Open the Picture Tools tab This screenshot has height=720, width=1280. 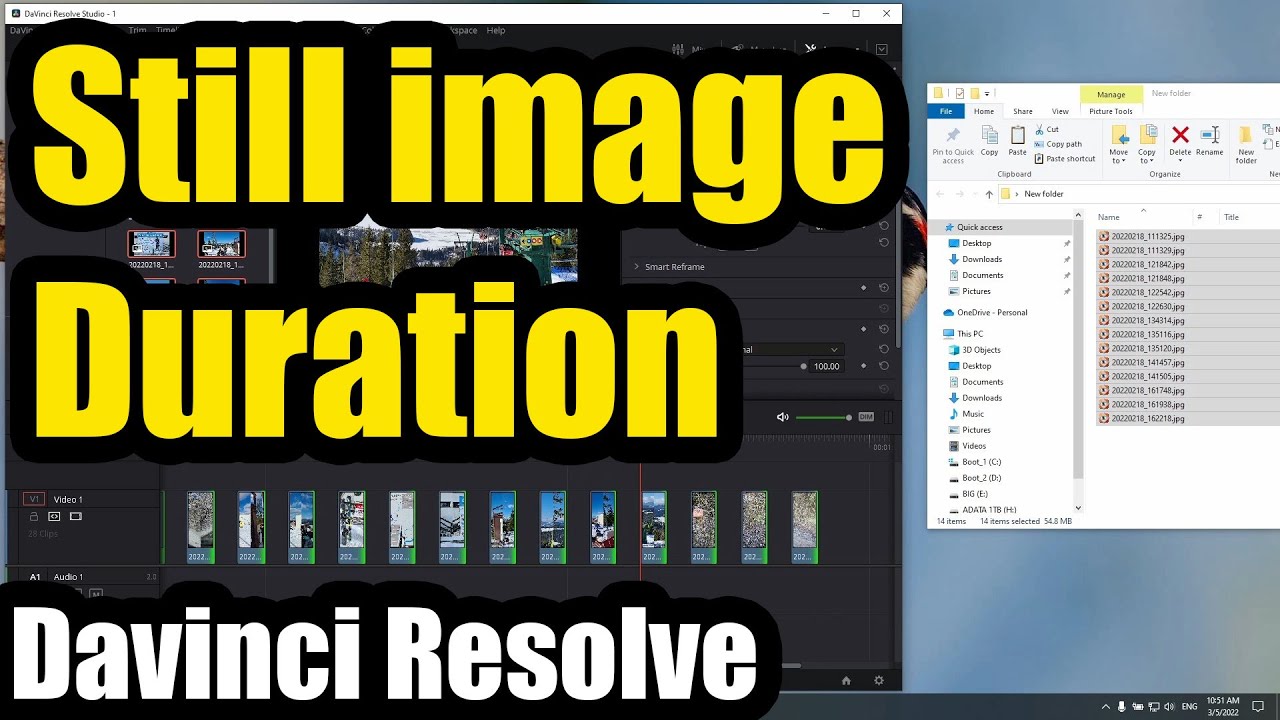[x=1111, y=111]
